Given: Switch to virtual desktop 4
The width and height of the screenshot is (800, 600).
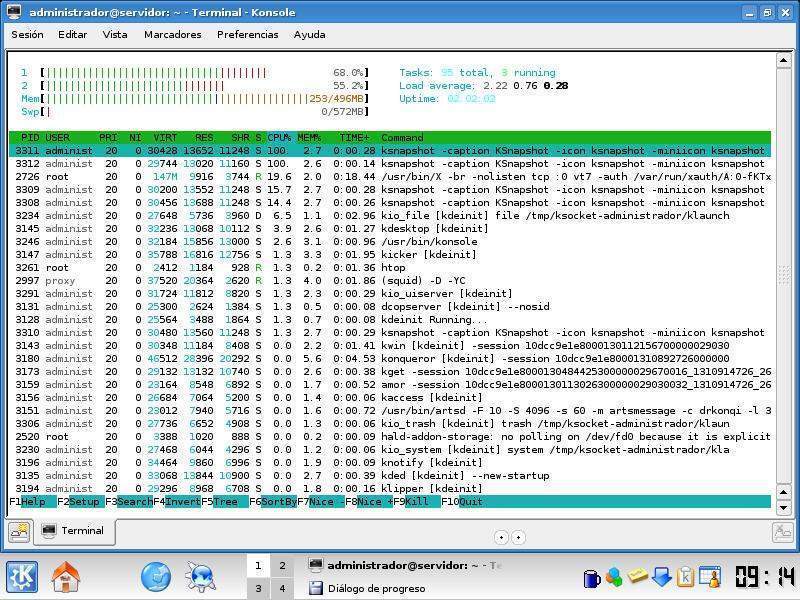Looking at the screenshot, I should click(x=282, y=588).
